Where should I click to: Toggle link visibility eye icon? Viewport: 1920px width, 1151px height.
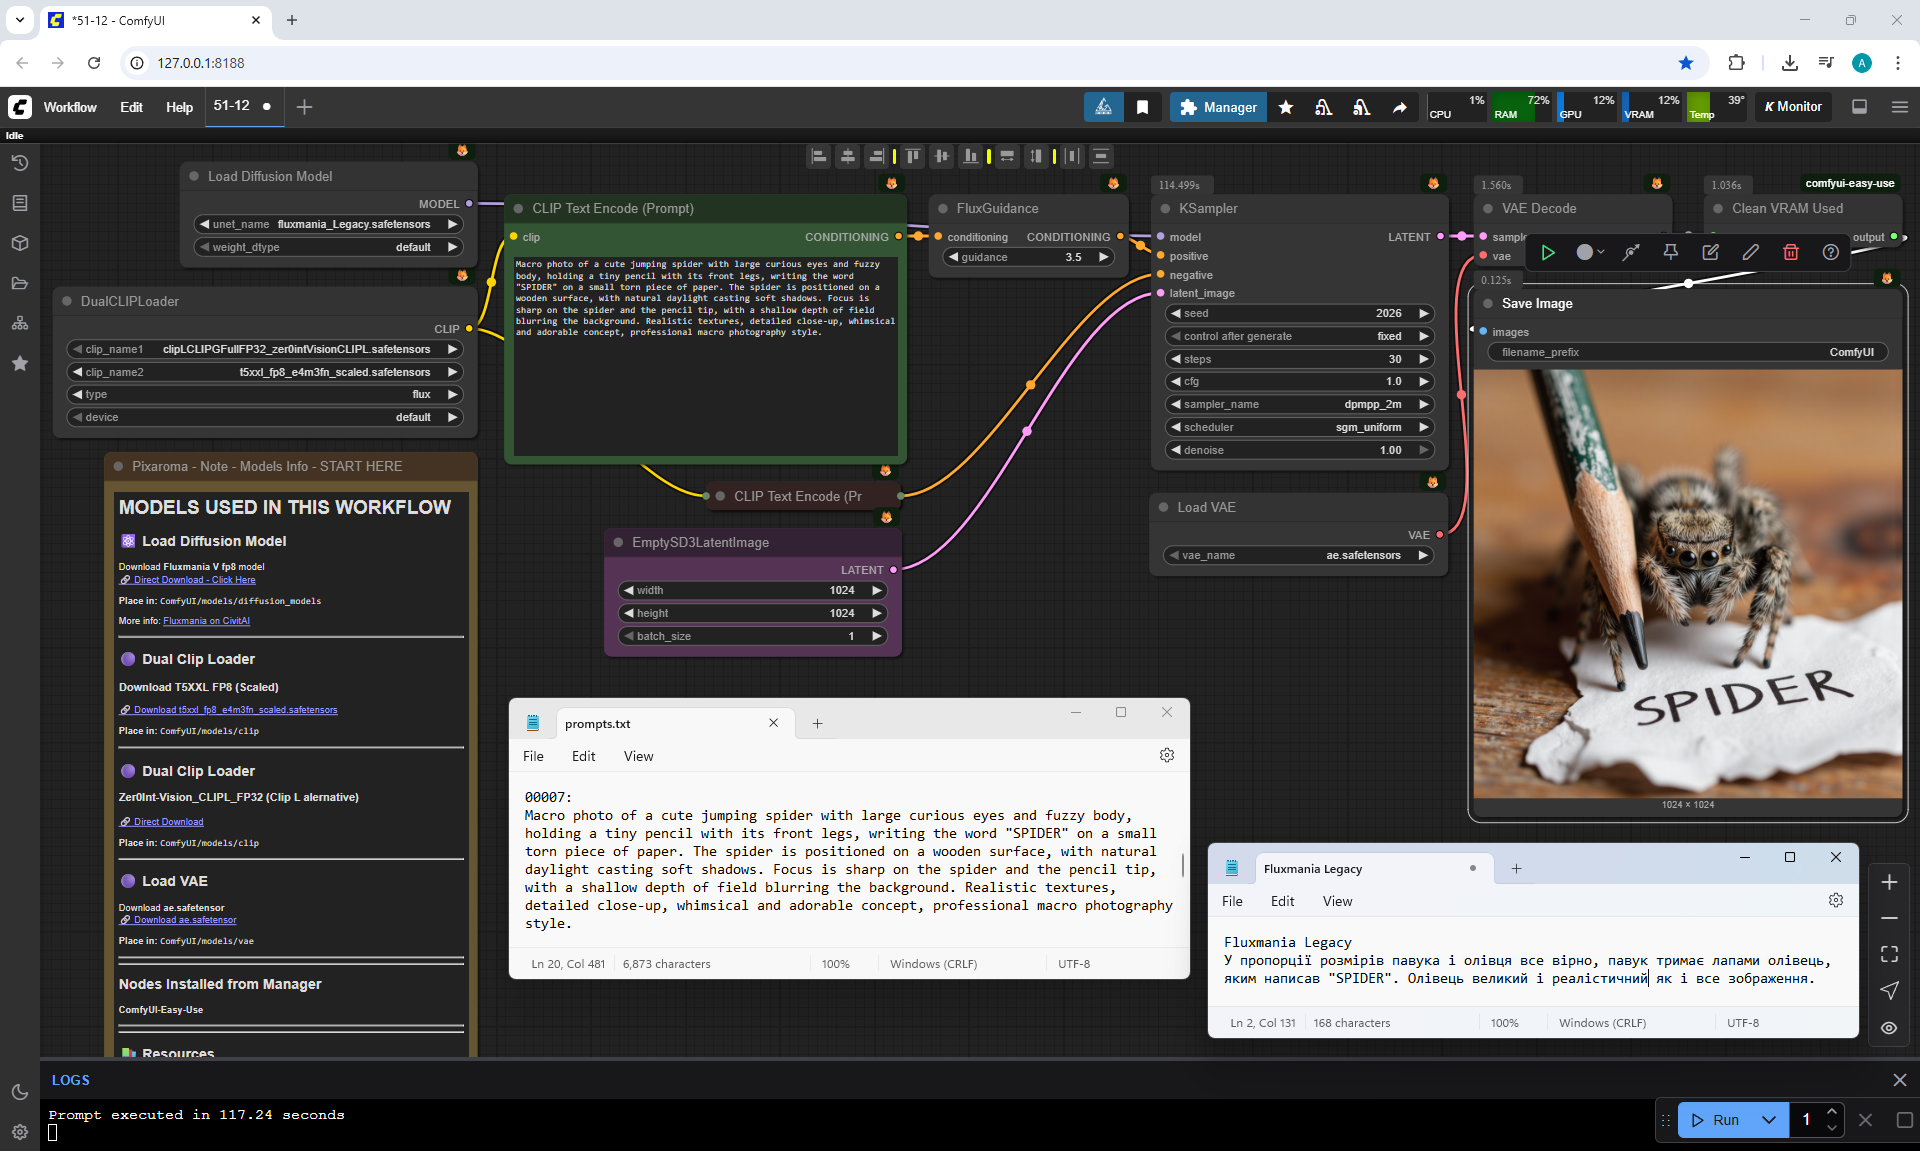pyautogui.click(x=1889, y=1027)
